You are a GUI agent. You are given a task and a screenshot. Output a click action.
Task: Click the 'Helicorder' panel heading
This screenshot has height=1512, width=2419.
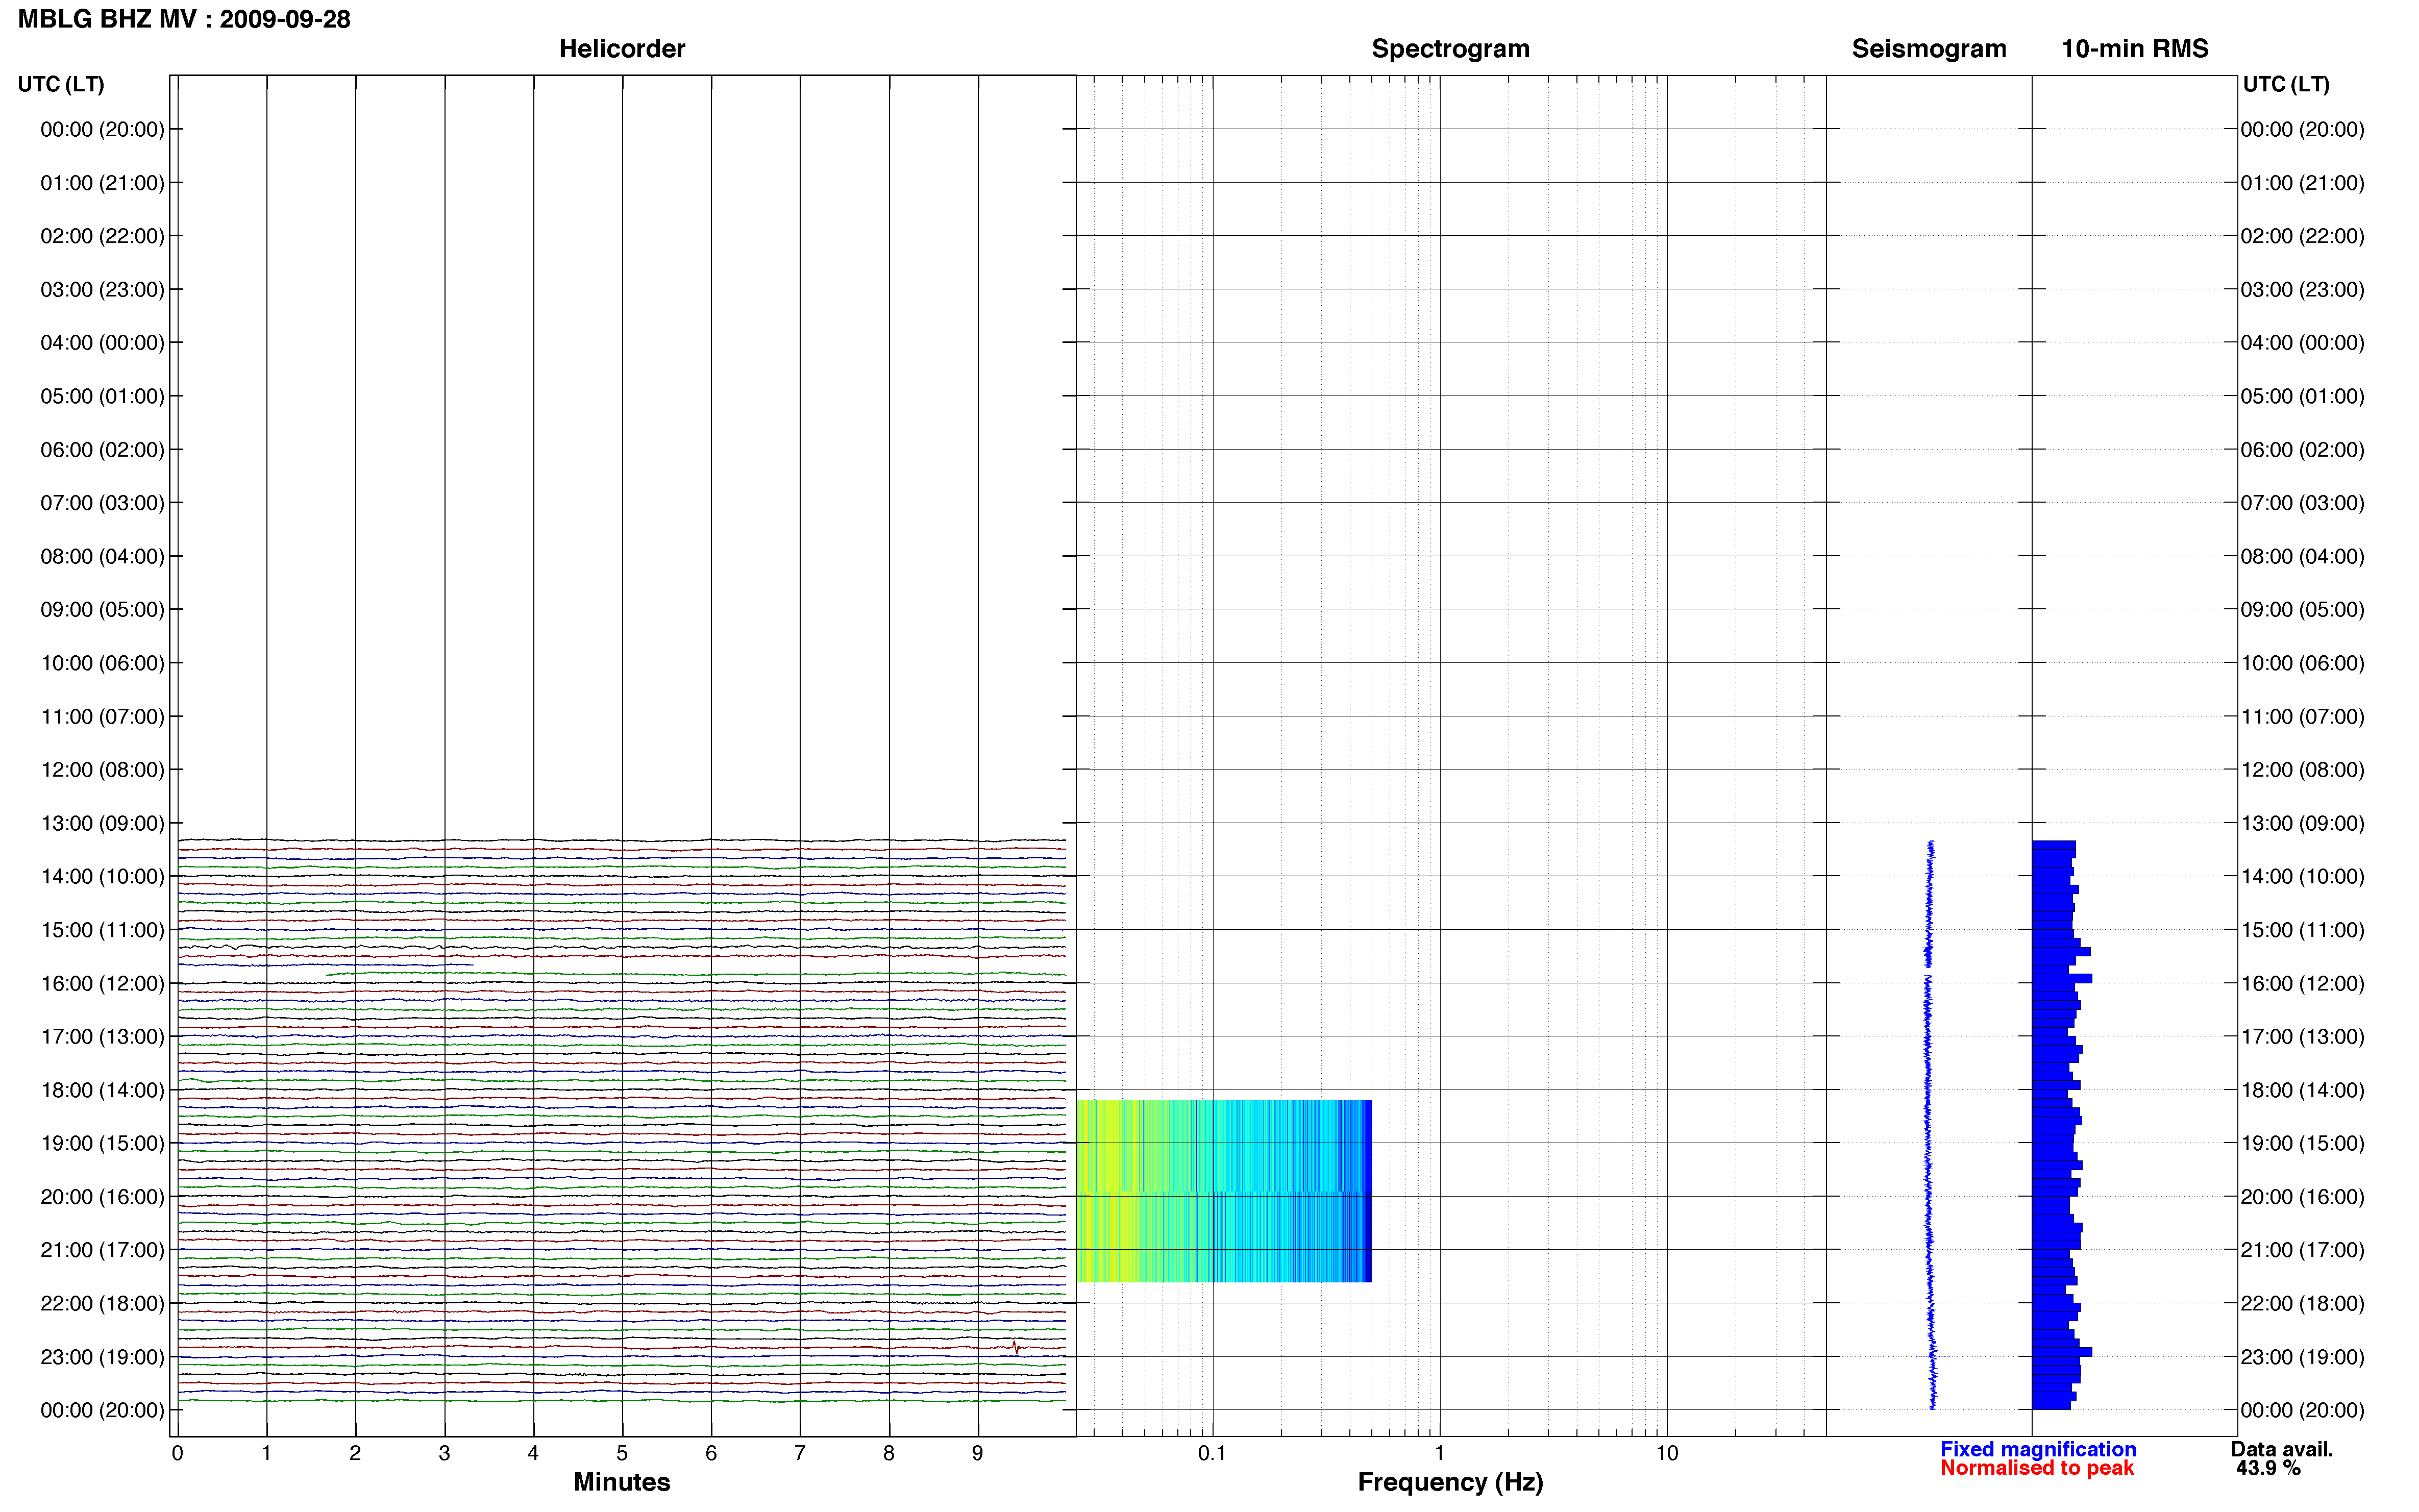pos(621,49)
